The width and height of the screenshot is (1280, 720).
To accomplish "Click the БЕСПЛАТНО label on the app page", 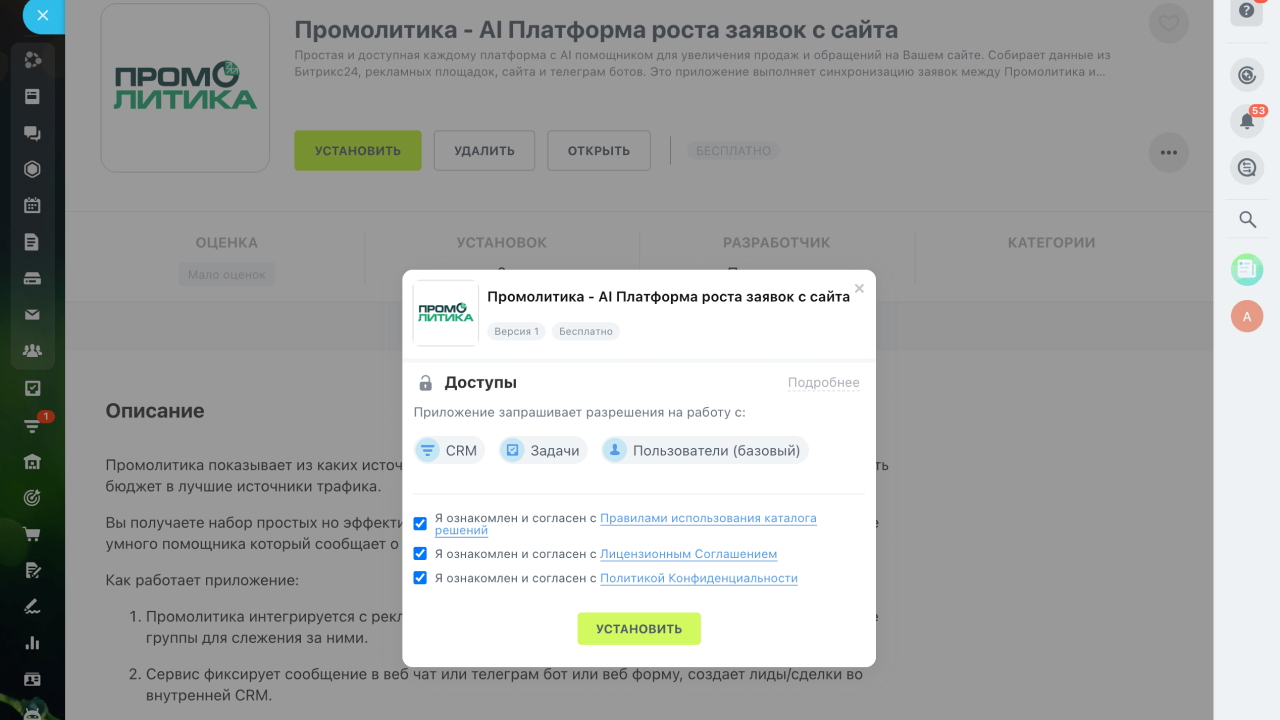I will tap(734, 151).
